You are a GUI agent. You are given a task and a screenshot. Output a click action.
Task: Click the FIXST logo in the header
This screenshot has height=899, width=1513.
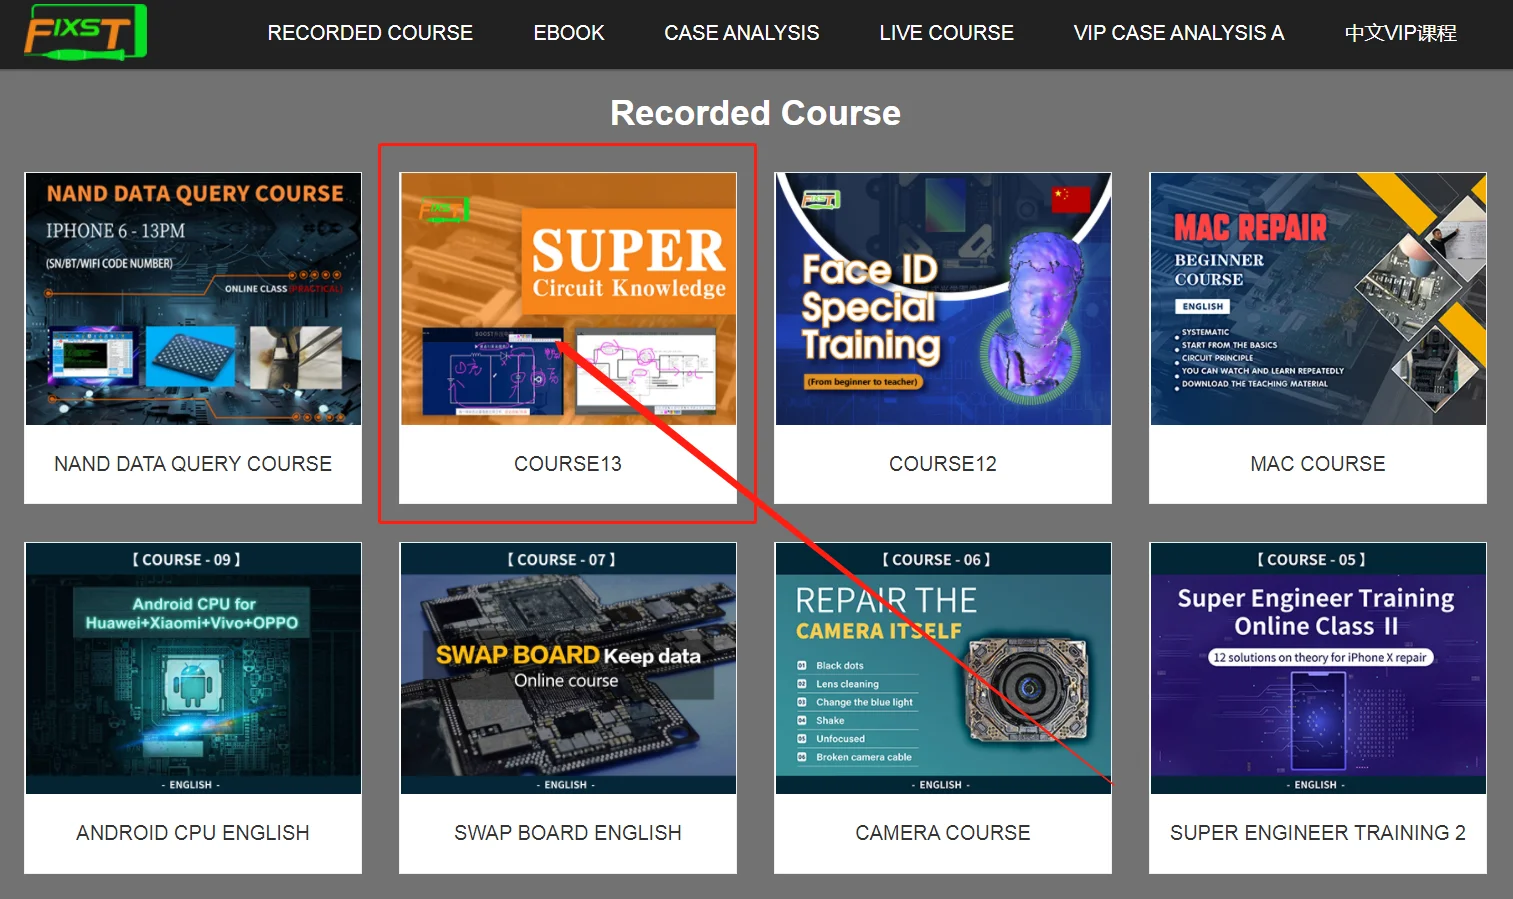click(86, 32)
